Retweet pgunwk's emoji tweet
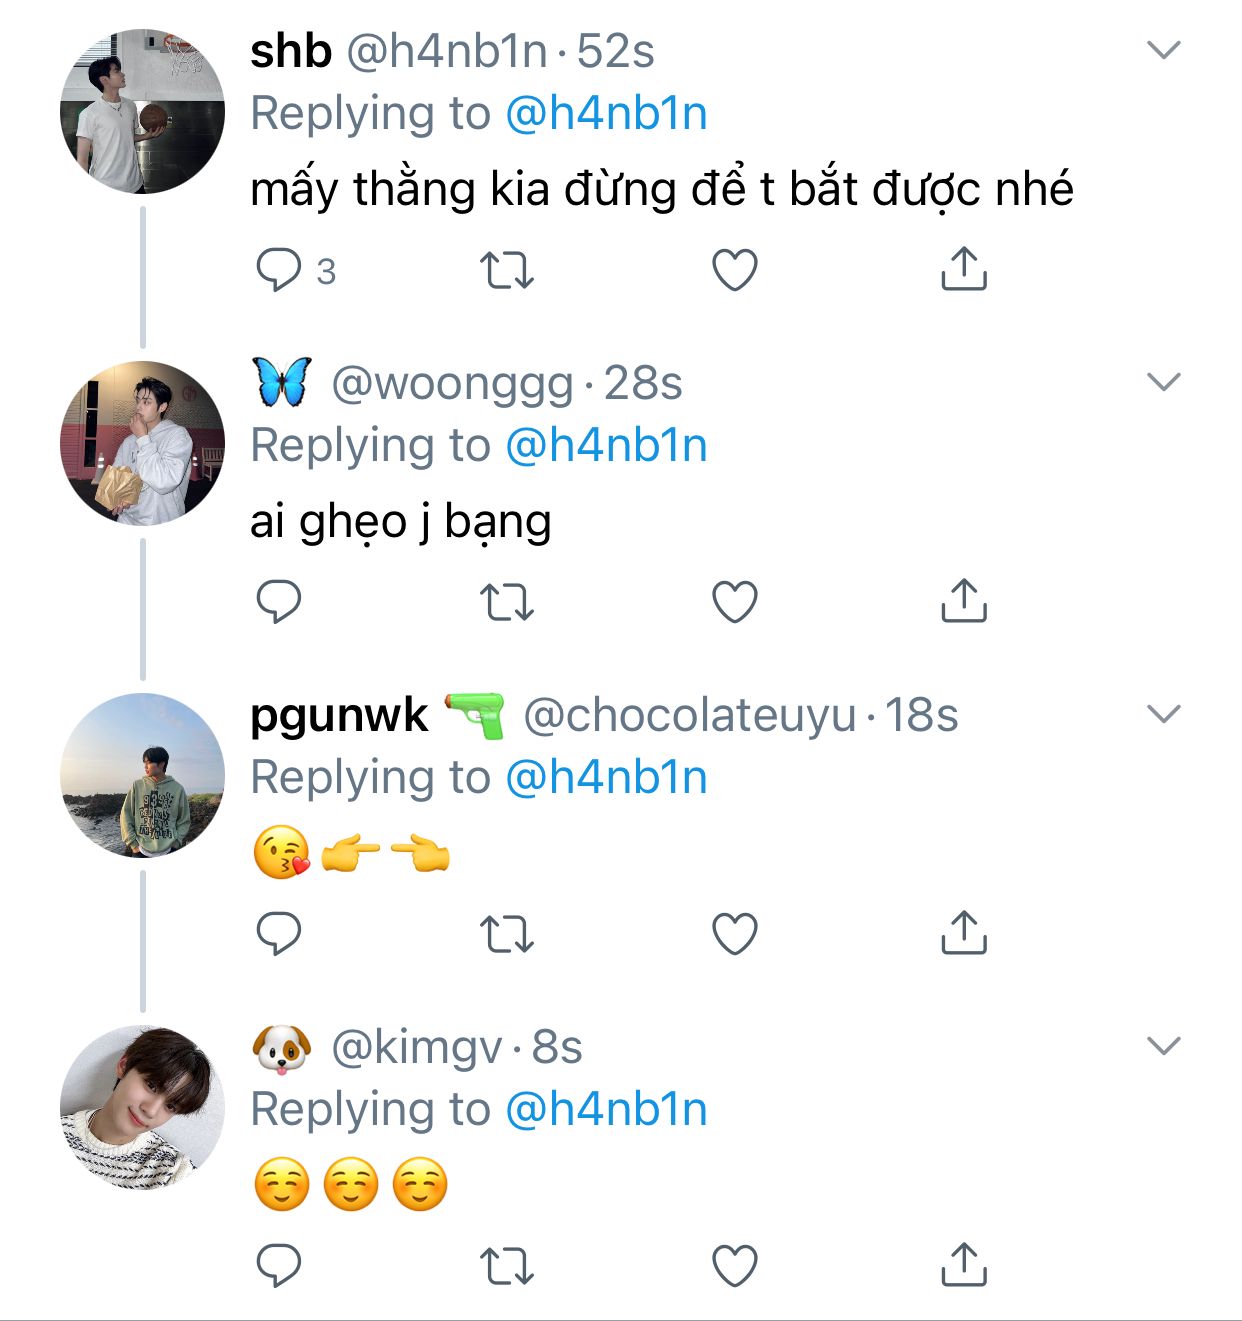The height and width of the screenshot is (1321, 1242). pos(507,934)
